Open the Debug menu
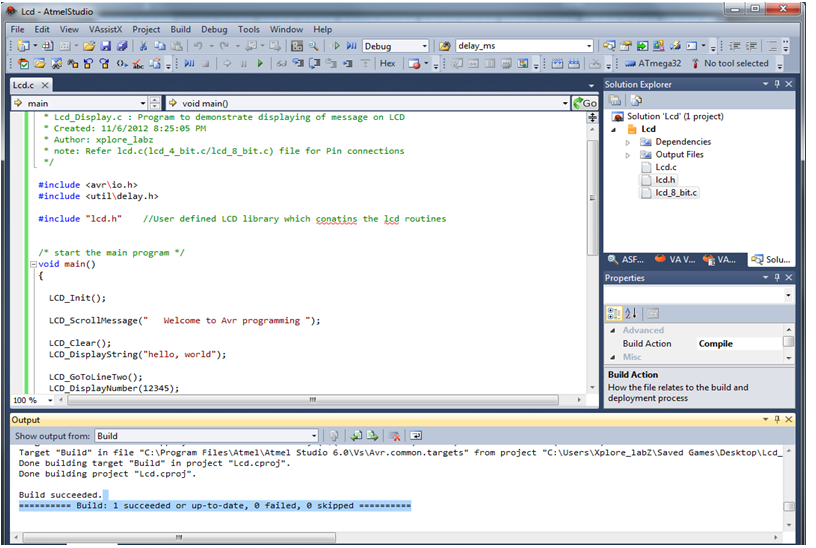The width and height of the screenshot is (816, 548). pos(214,29)
